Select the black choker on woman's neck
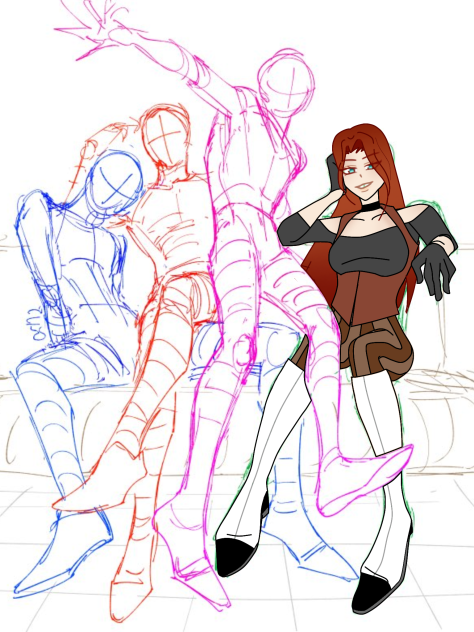 [x=370, y=206]
